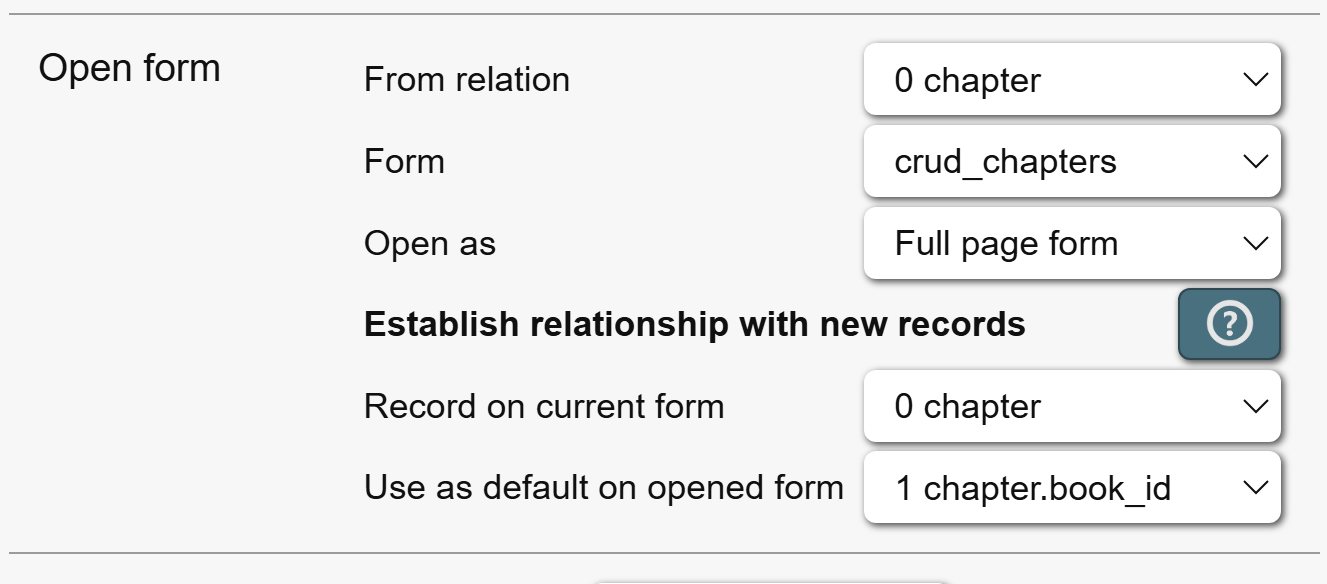Screen dimensions: 1327x584
Task: Open the help for establishing relationships
Action: pos(1229,324)
